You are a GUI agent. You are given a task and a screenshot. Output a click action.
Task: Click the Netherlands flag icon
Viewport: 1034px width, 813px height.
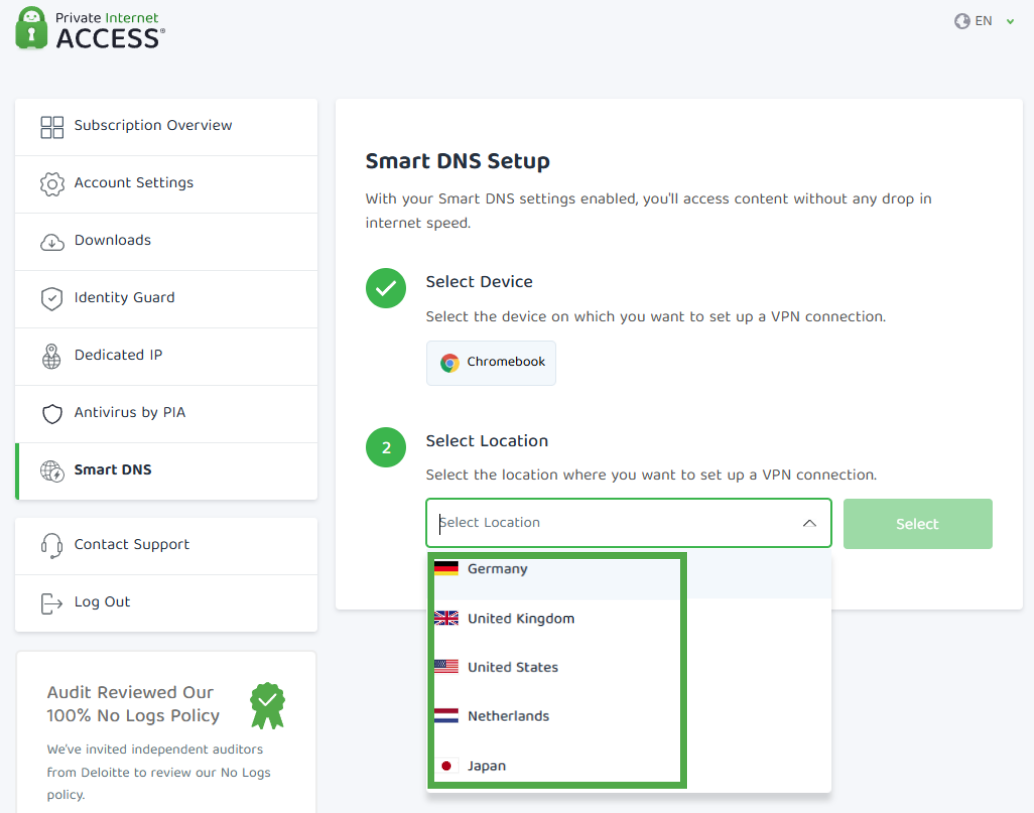[x=446, y=715]
